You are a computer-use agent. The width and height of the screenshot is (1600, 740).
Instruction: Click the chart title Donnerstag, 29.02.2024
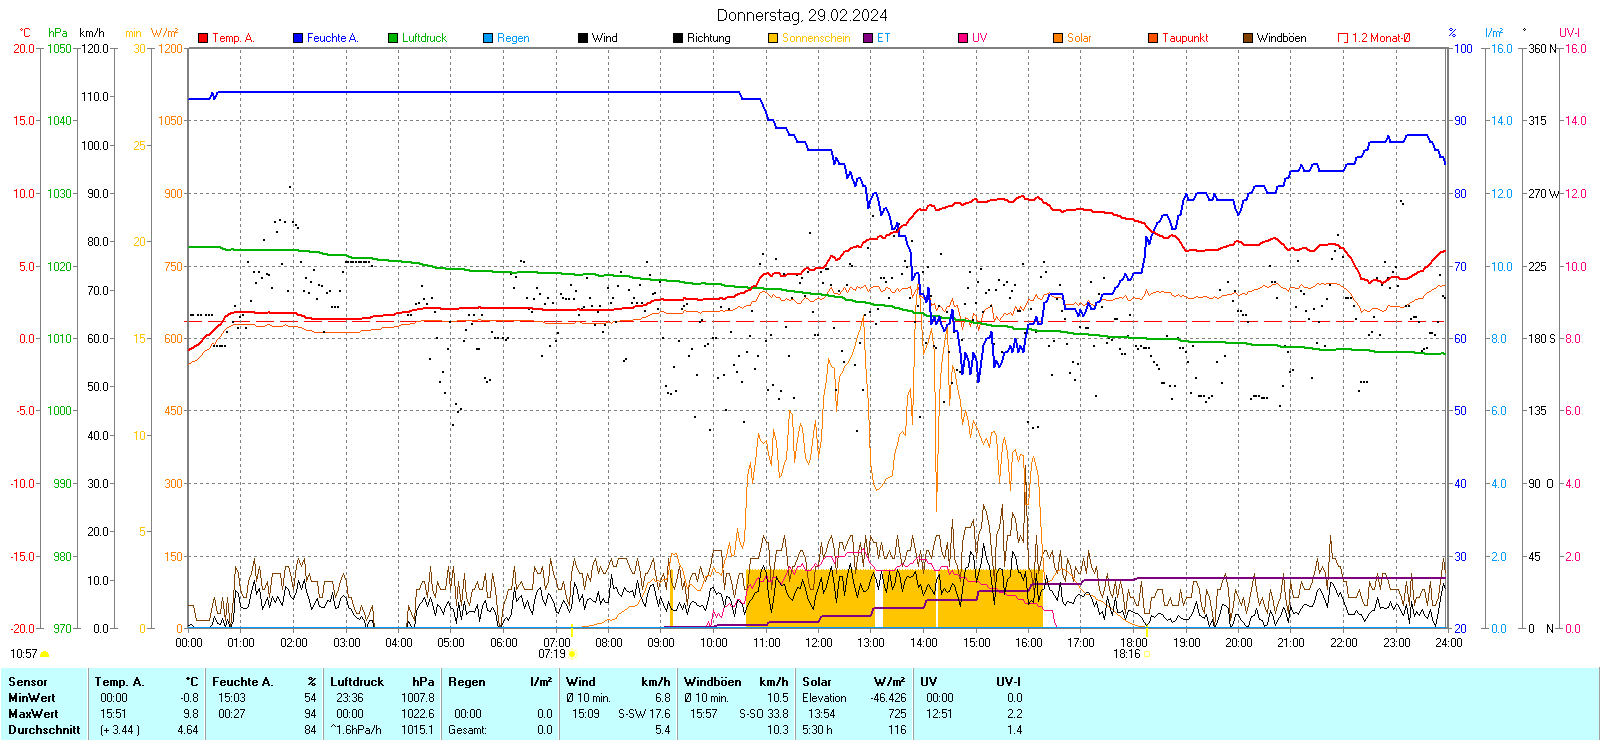coord(801,15)
